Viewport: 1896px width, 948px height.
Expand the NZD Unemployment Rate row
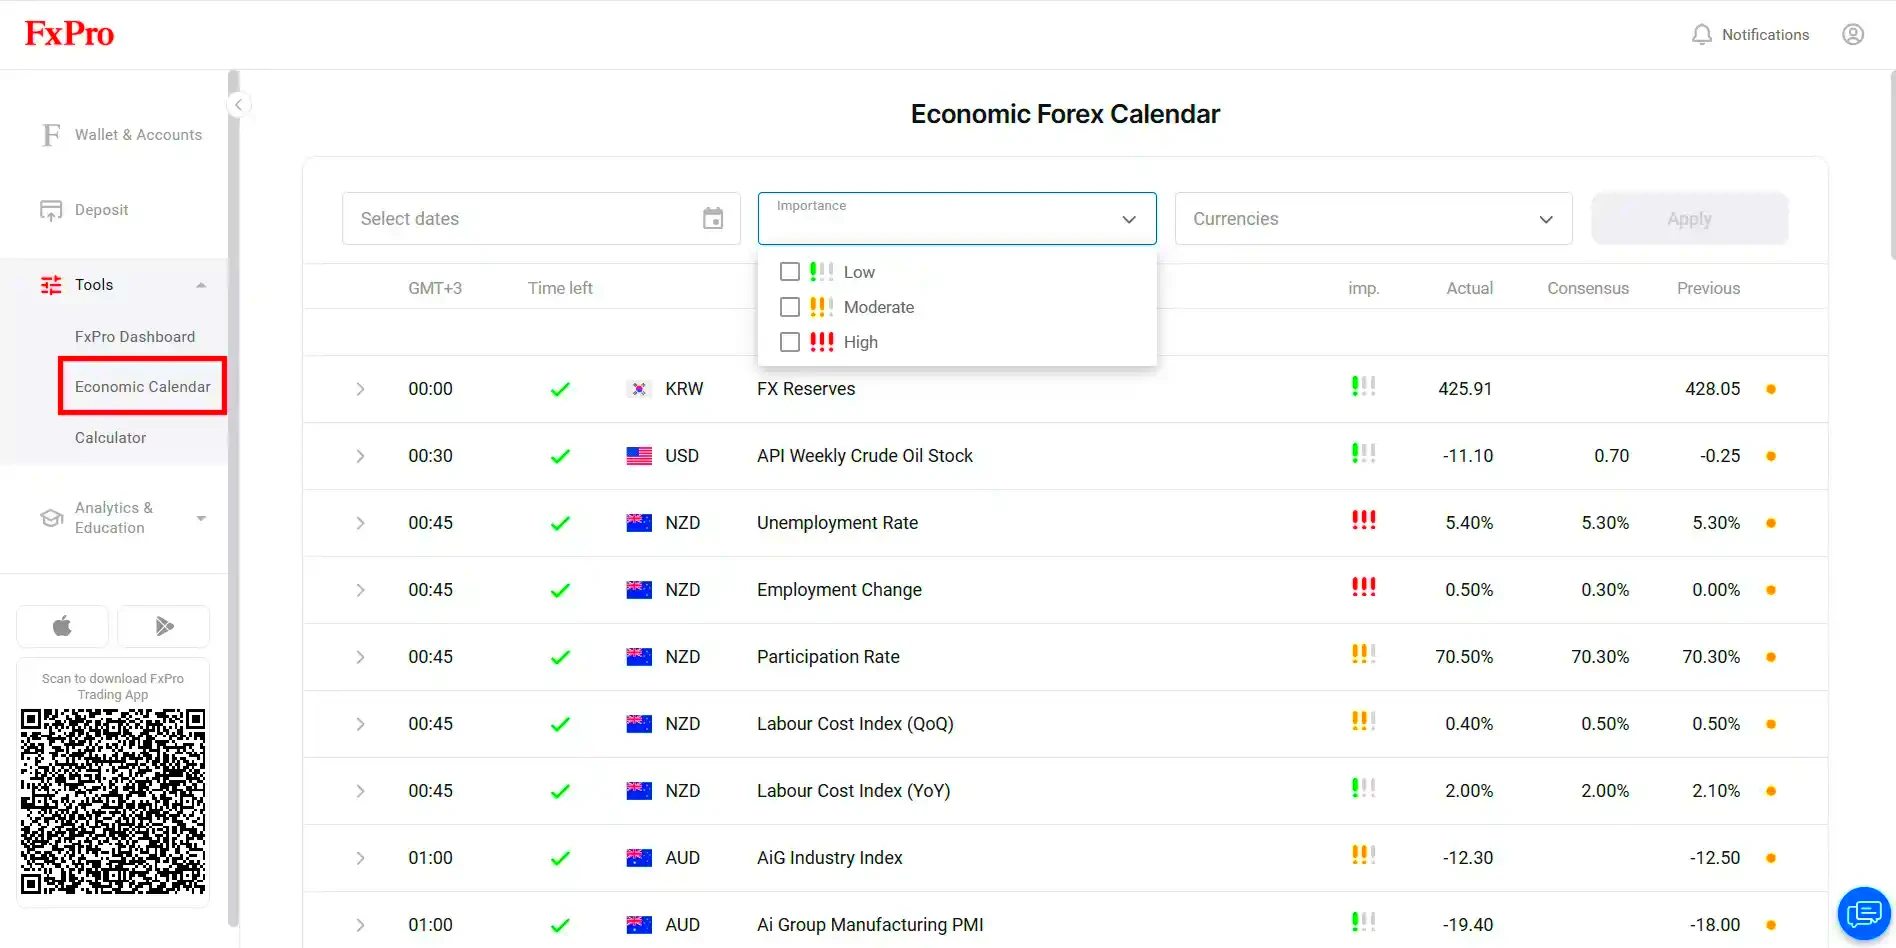[x=360, y=522]
